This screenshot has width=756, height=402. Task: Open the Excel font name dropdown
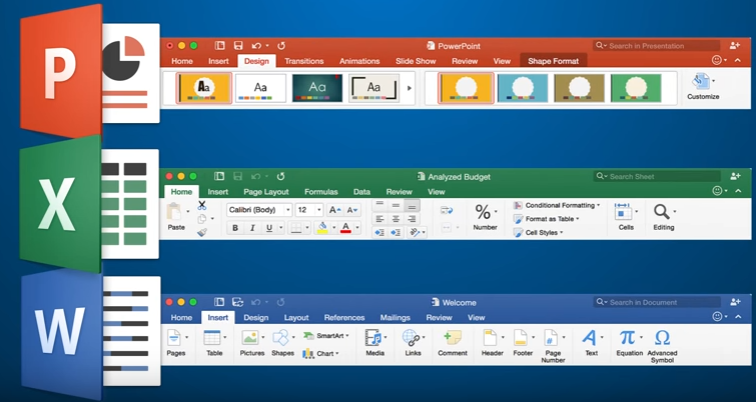pos(288,210)
